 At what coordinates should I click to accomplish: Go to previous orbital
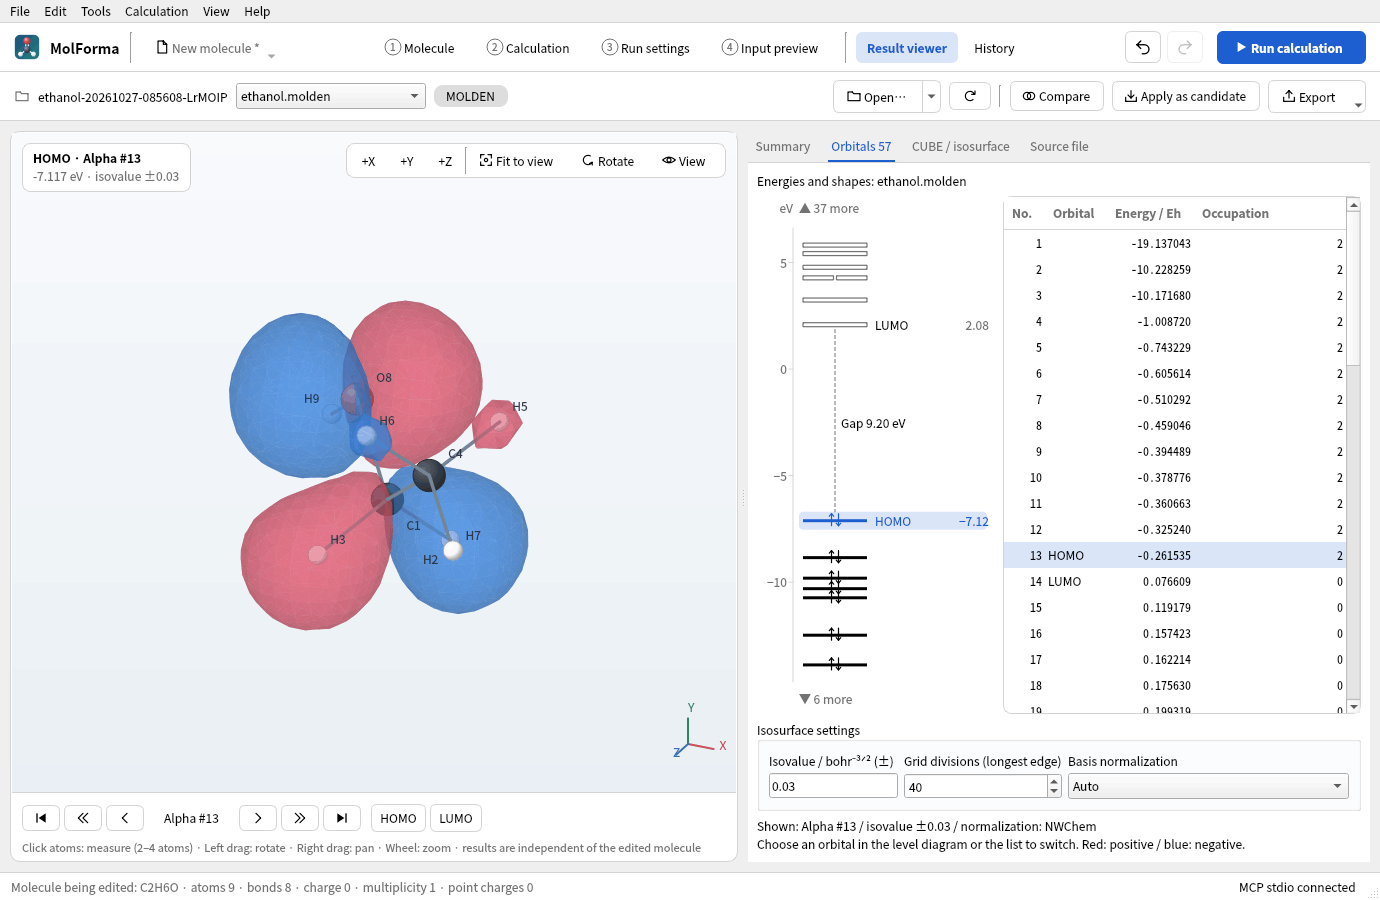point(125,818)
